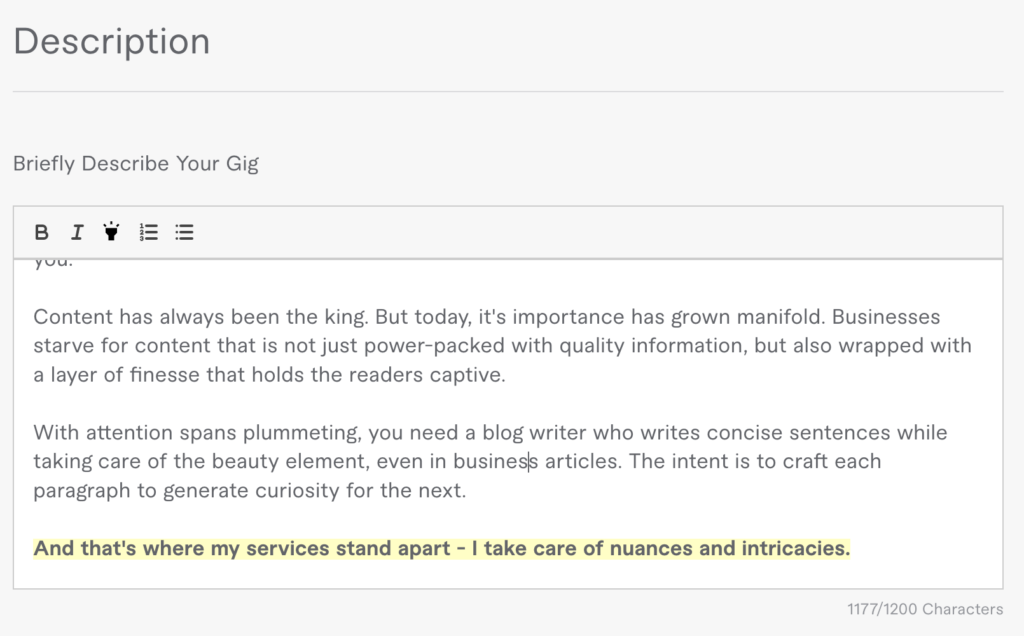Viewport: 1024px width, 636px height.
Task: Click the 'Description' section heading
Action: (x=111, y=41)
